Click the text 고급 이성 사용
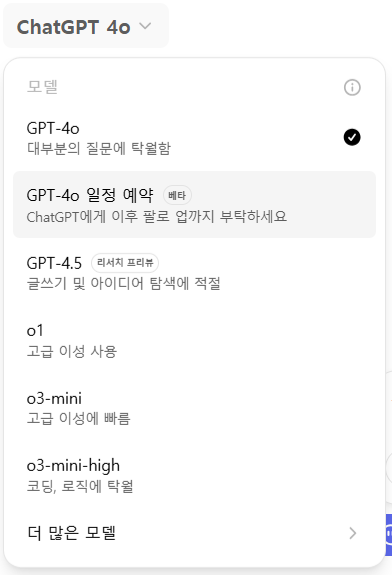 click(x=72, y=351)
